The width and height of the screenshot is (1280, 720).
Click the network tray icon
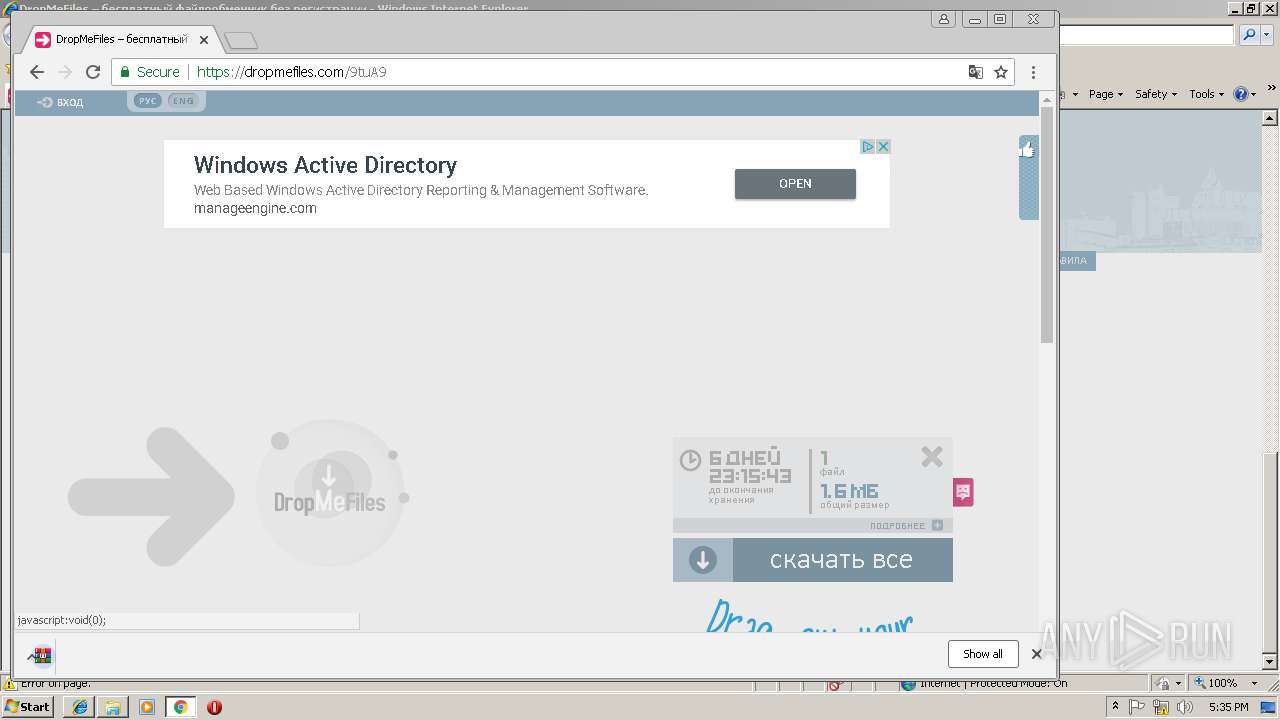pos(1161,707)
